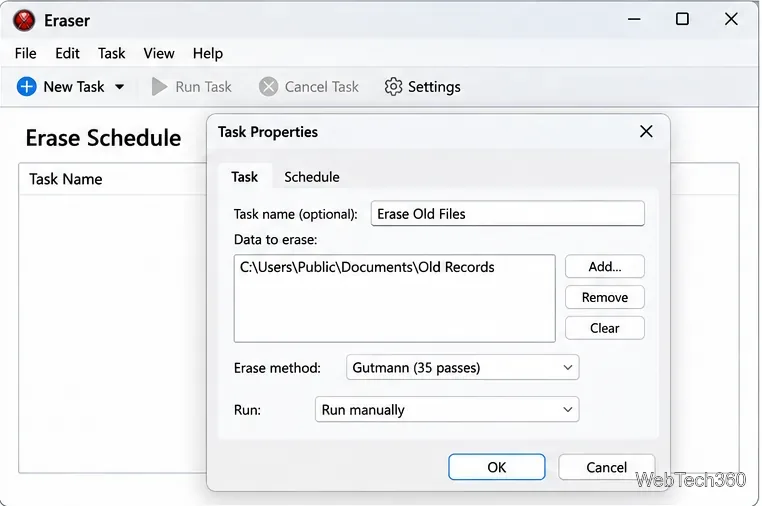
Task: Open the File menu
Action: coord(26,53)
